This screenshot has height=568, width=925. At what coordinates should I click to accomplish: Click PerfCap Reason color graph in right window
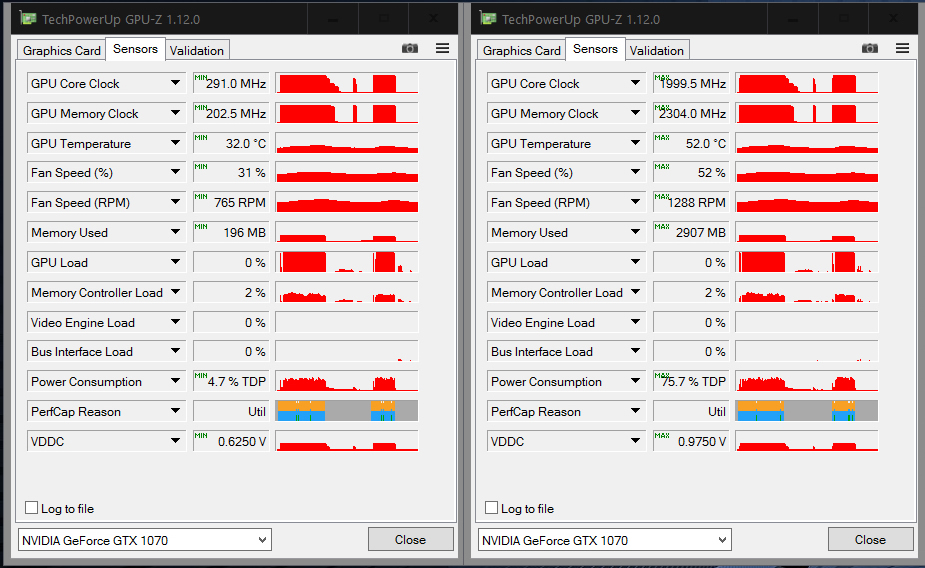tap(807, 411)
